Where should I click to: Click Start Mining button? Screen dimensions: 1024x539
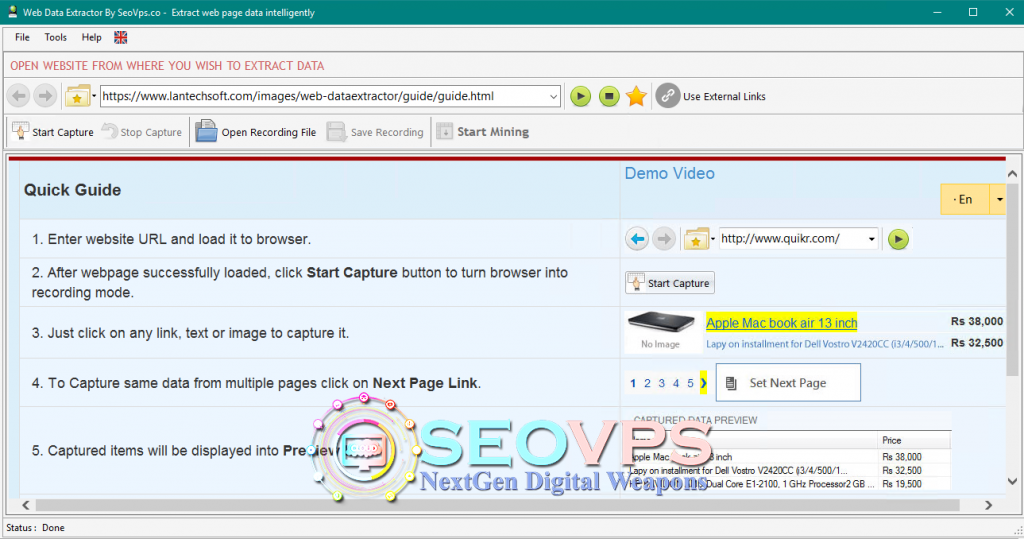pos(483,132)
